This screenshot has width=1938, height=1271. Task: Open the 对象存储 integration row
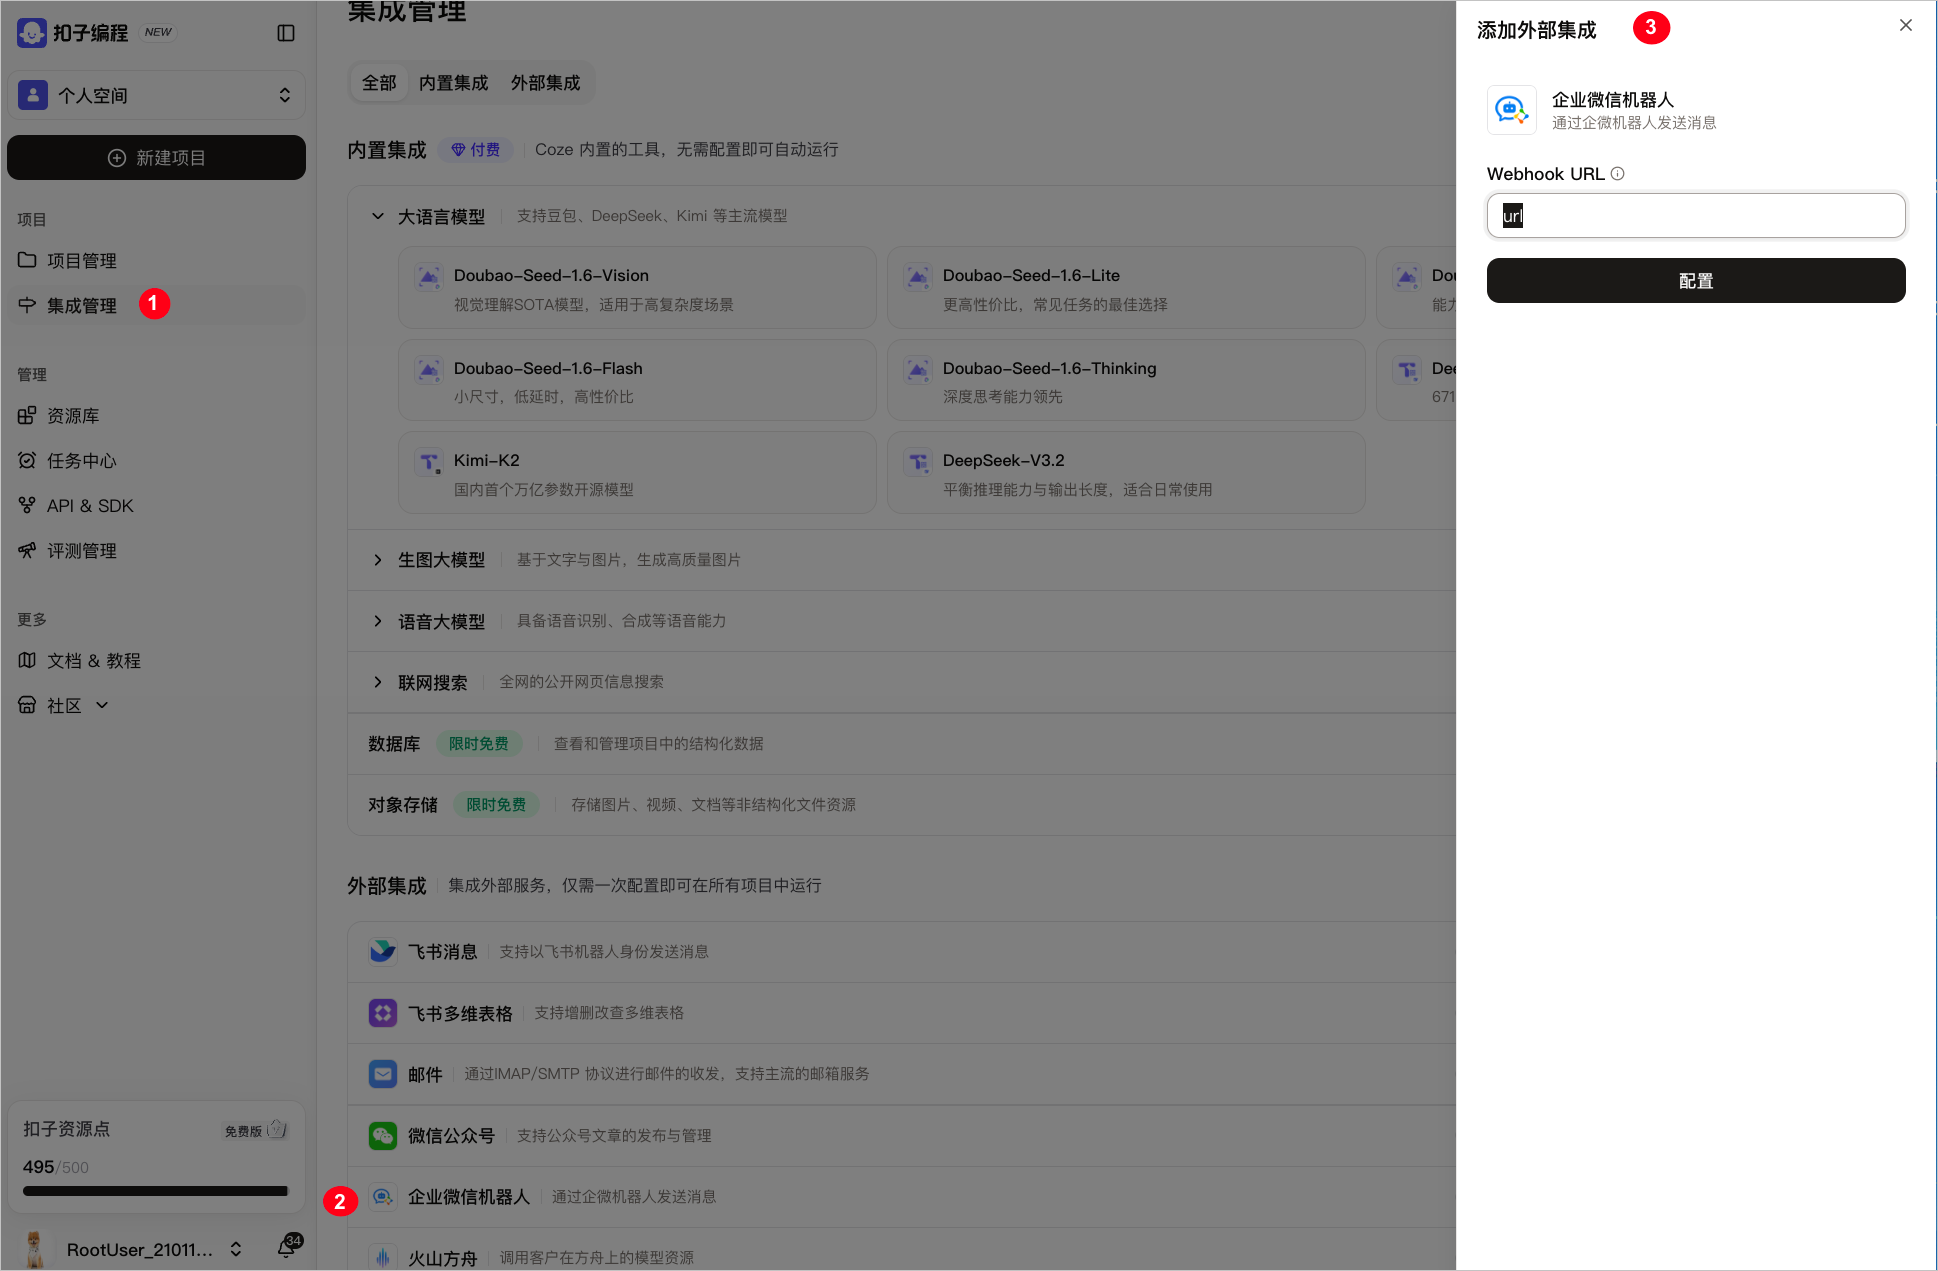pos(901,805)
